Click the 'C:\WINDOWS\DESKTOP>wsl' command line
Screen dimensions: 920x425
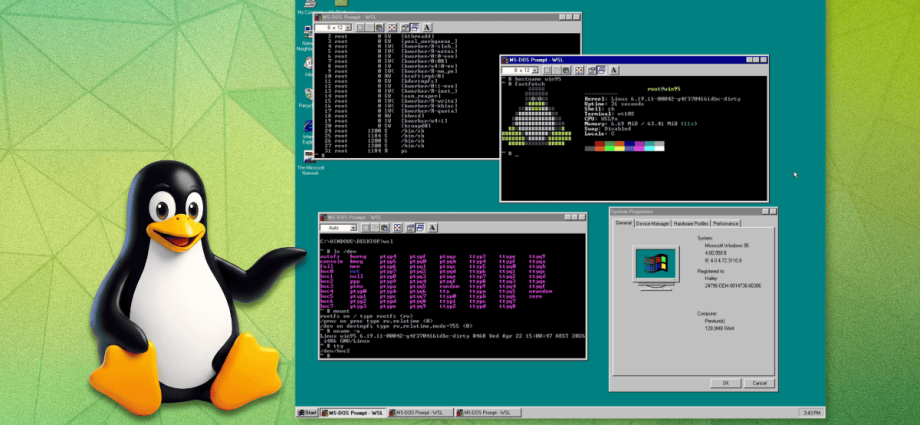point(357,241)
